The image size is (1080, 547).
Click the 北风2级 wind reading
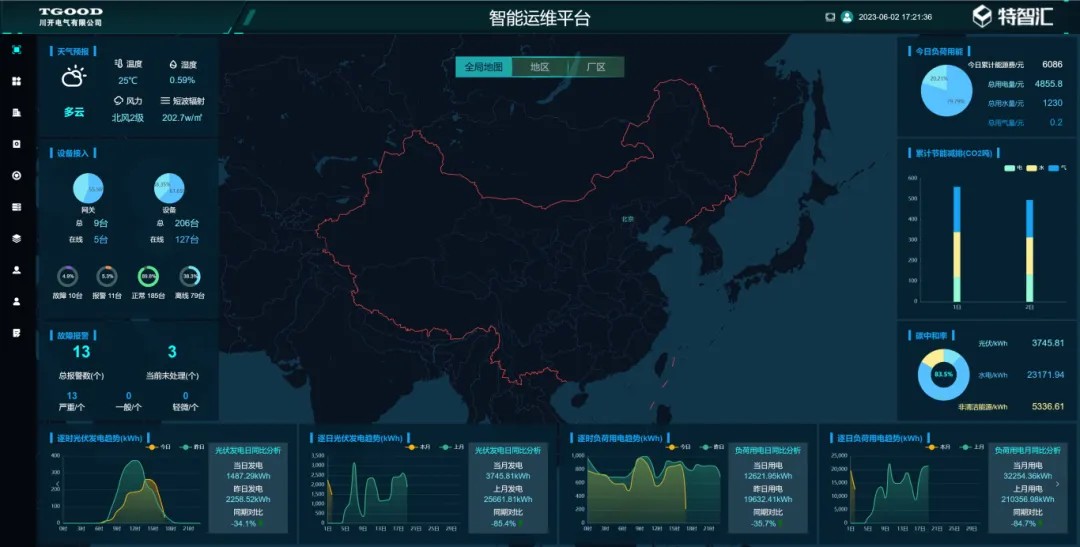pos(127,118)
